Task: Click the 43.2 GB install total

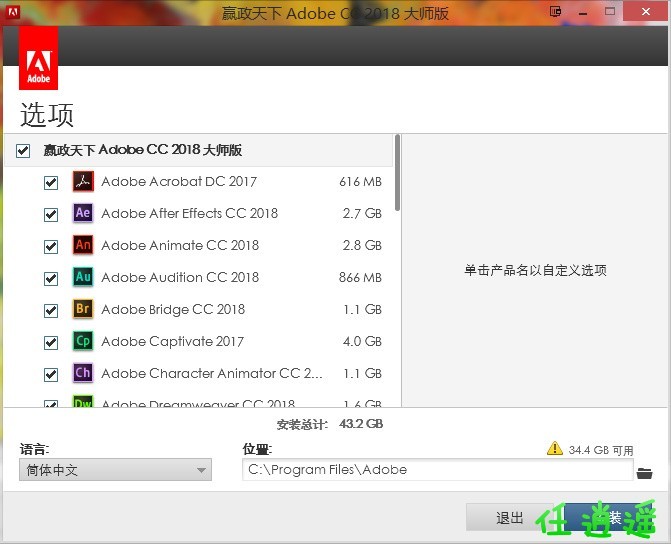Action: (361, 424)
